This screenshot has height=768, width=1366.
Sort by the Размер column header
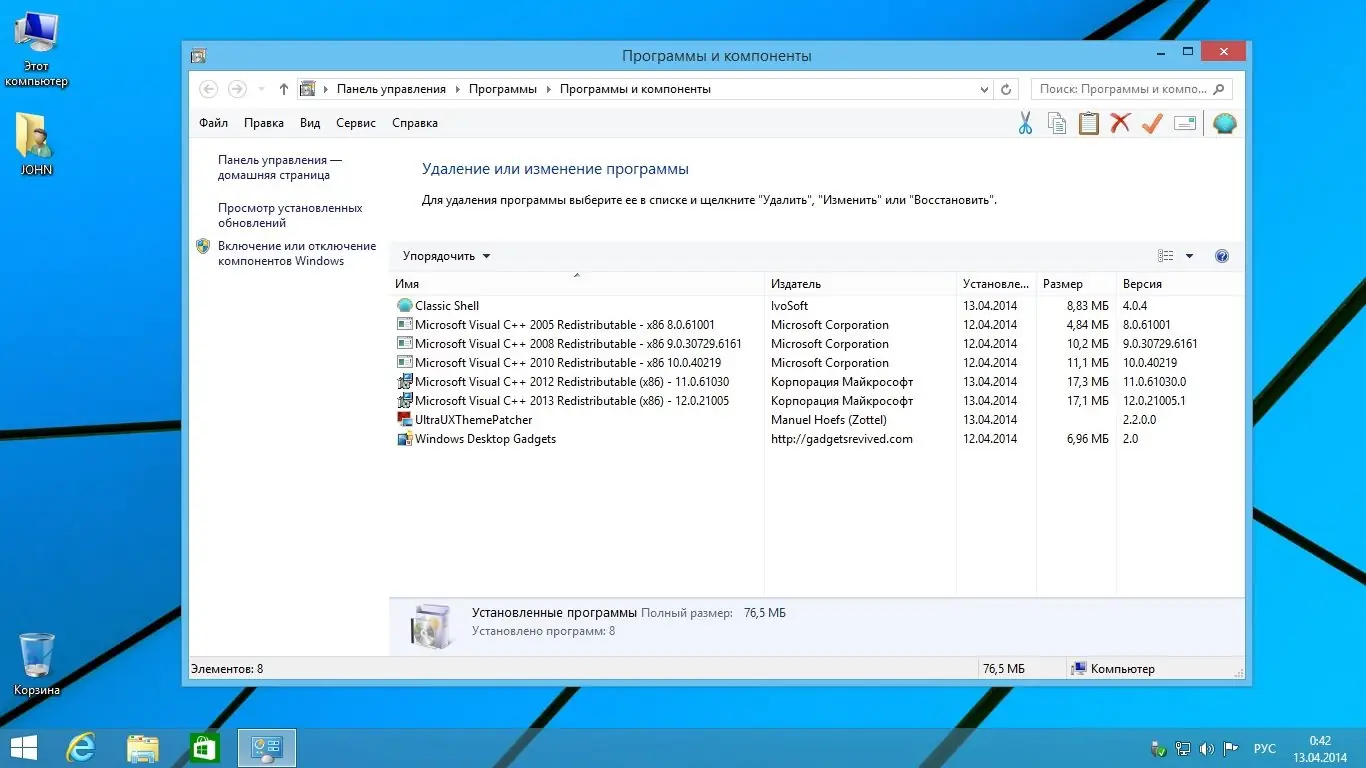point(1075,284)
